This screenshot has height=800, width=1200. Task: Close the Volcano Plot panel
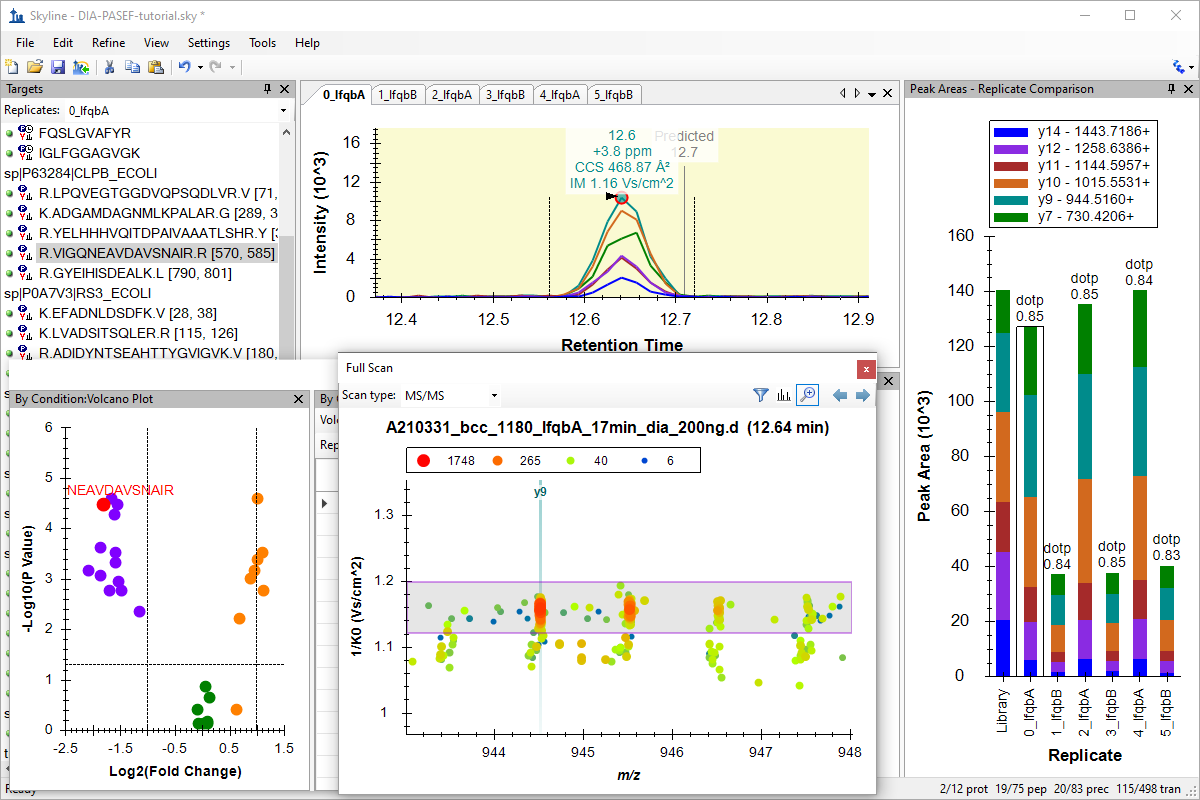coord(298,399)
